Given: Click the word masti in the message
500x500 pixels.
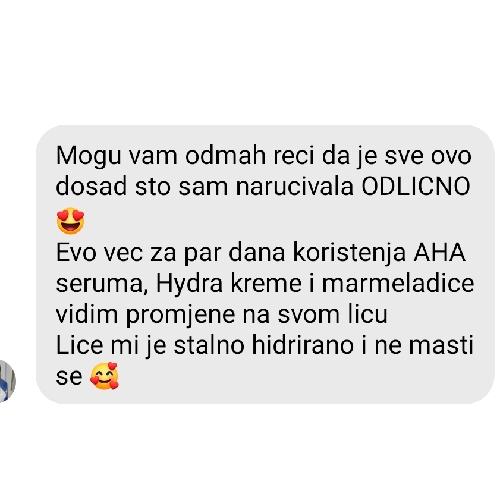Looking at the screenshot, I should [x=441, y=345].
